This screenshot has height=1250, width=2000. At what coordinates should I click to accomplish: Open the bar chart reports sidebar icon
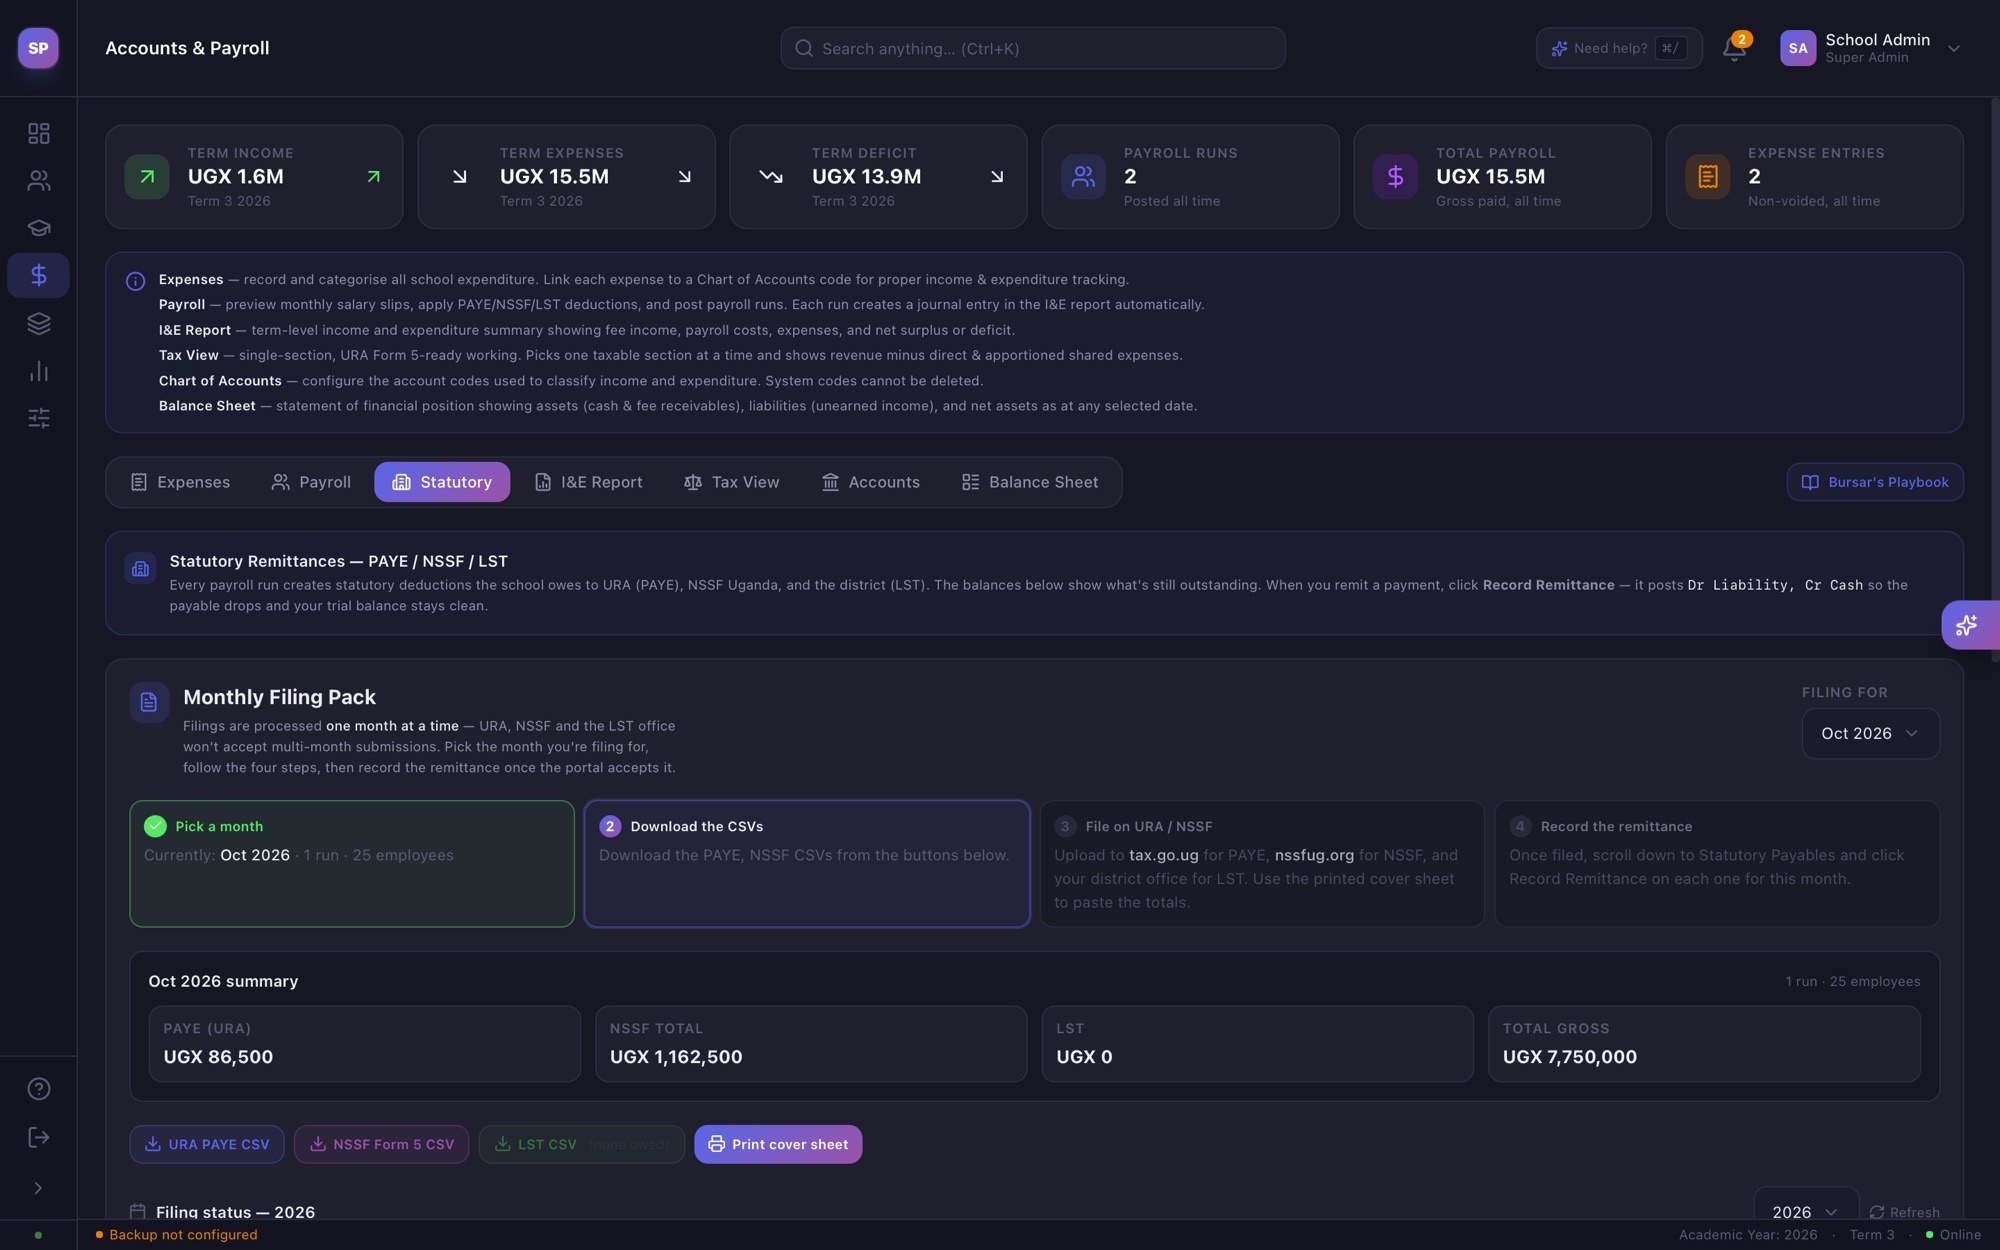(38, 371)
